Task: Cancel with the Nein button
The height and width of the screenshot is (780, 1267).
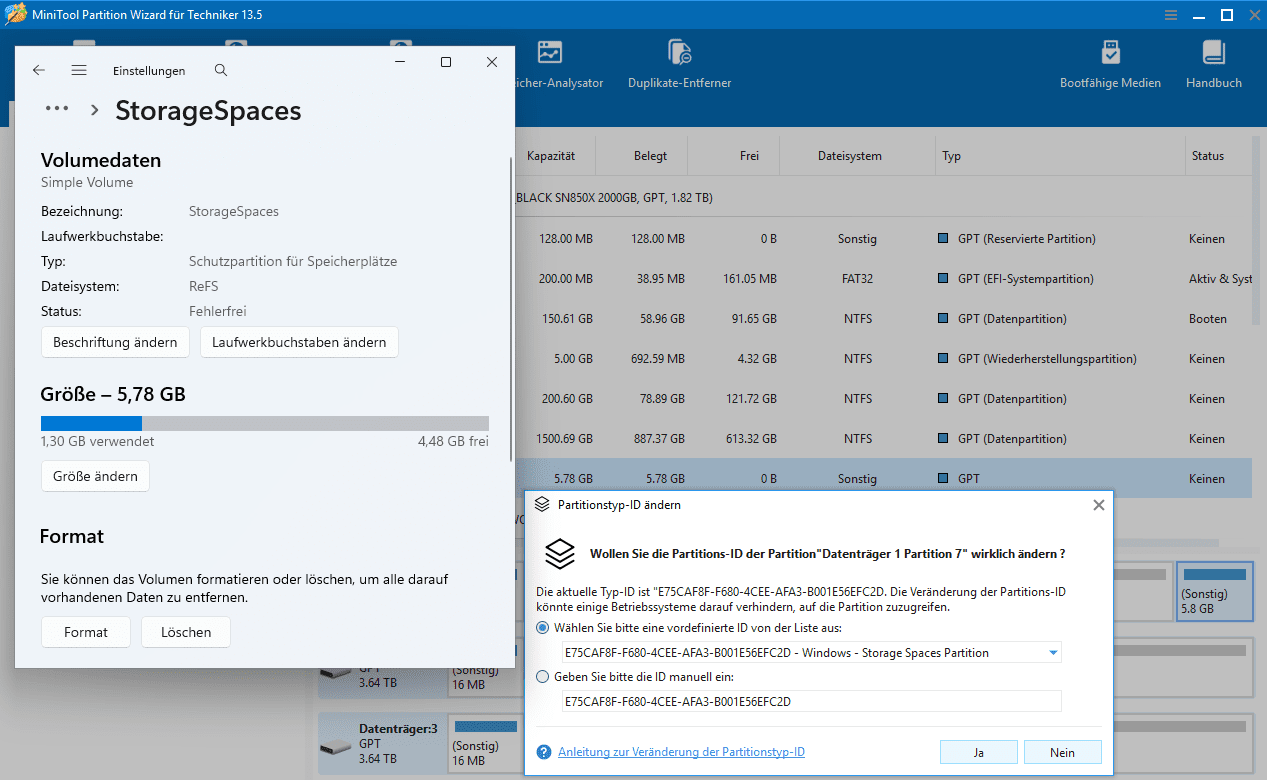Action: [x=1063, y=752]
